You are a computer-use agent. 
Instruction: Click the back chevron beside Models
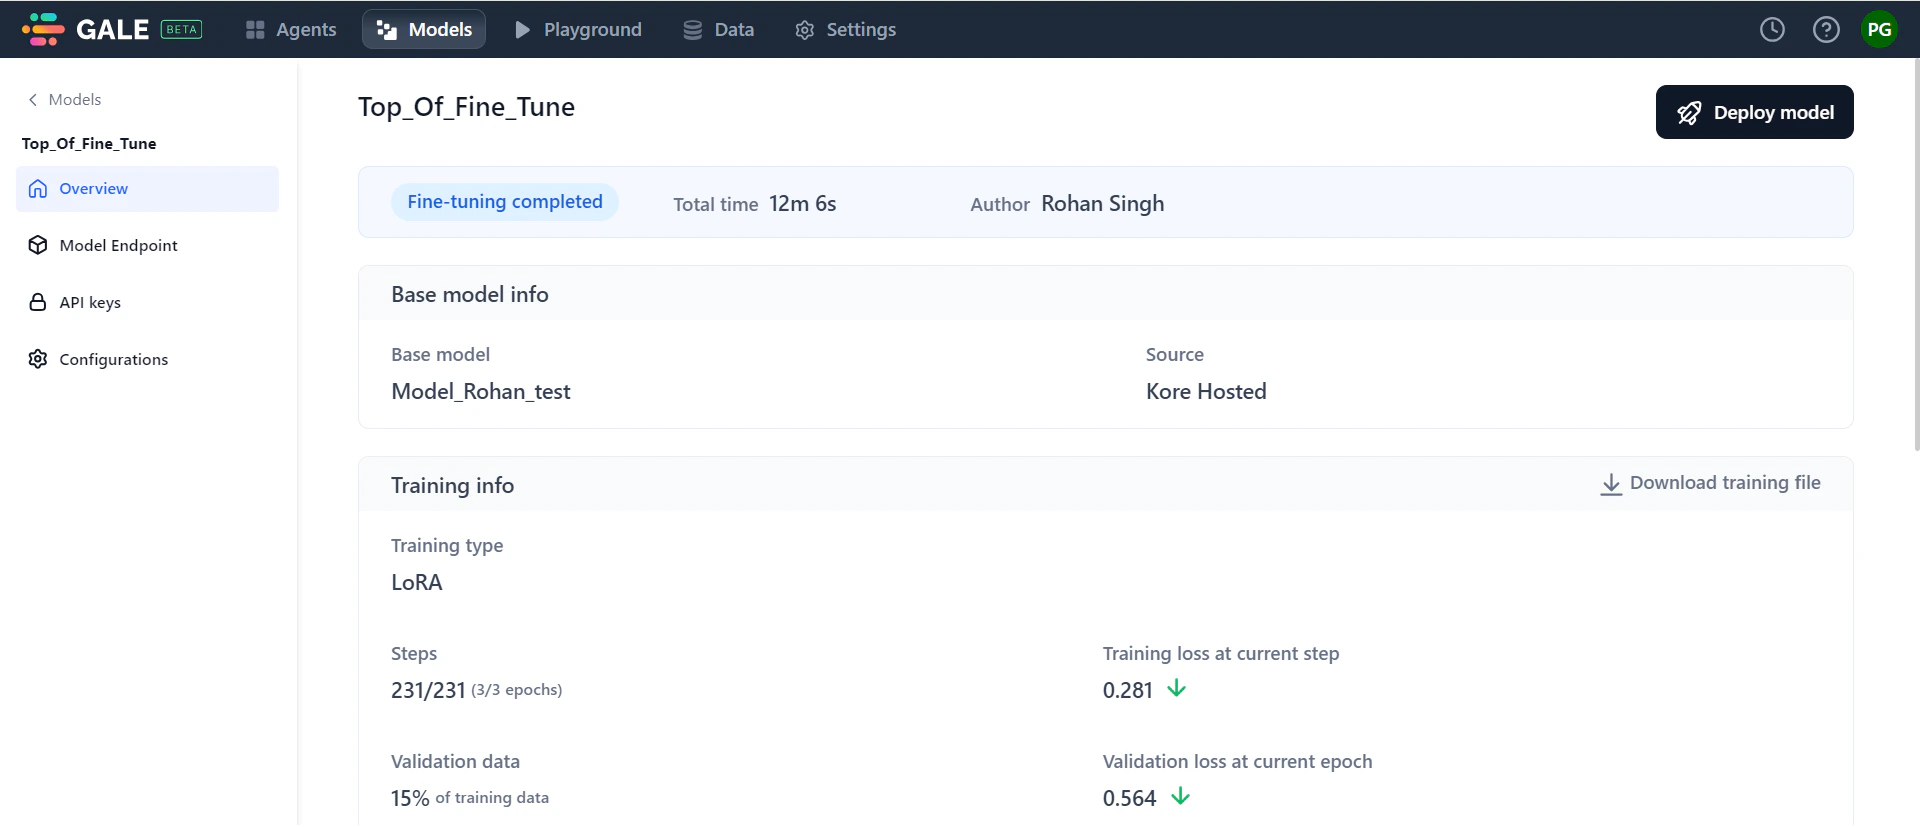point(33,99)
